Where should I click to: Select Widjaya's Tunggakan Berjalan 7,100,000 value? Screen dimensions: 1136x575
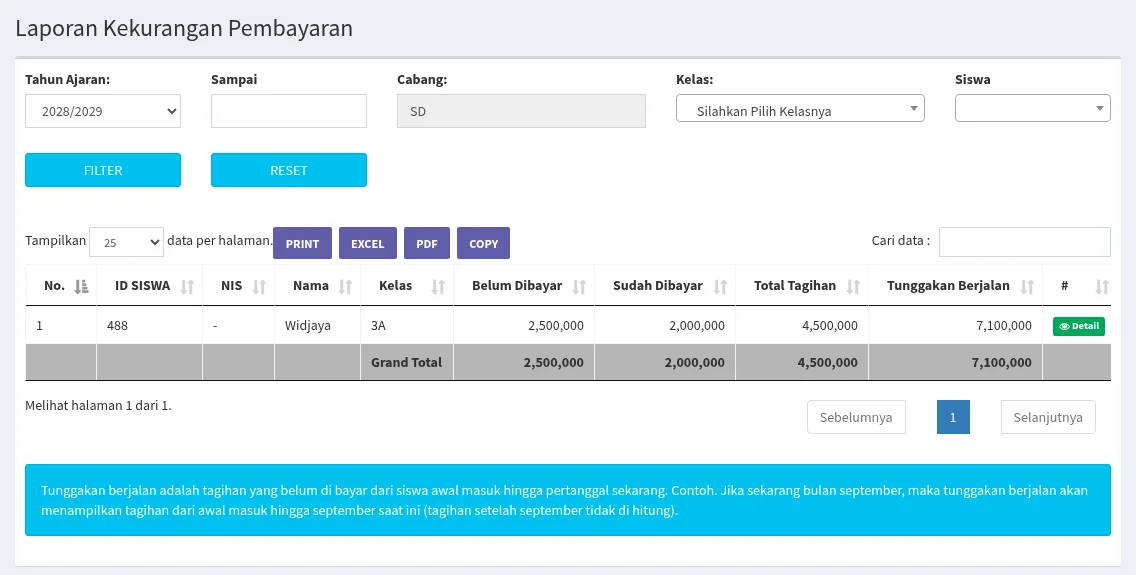point(1004,326)
